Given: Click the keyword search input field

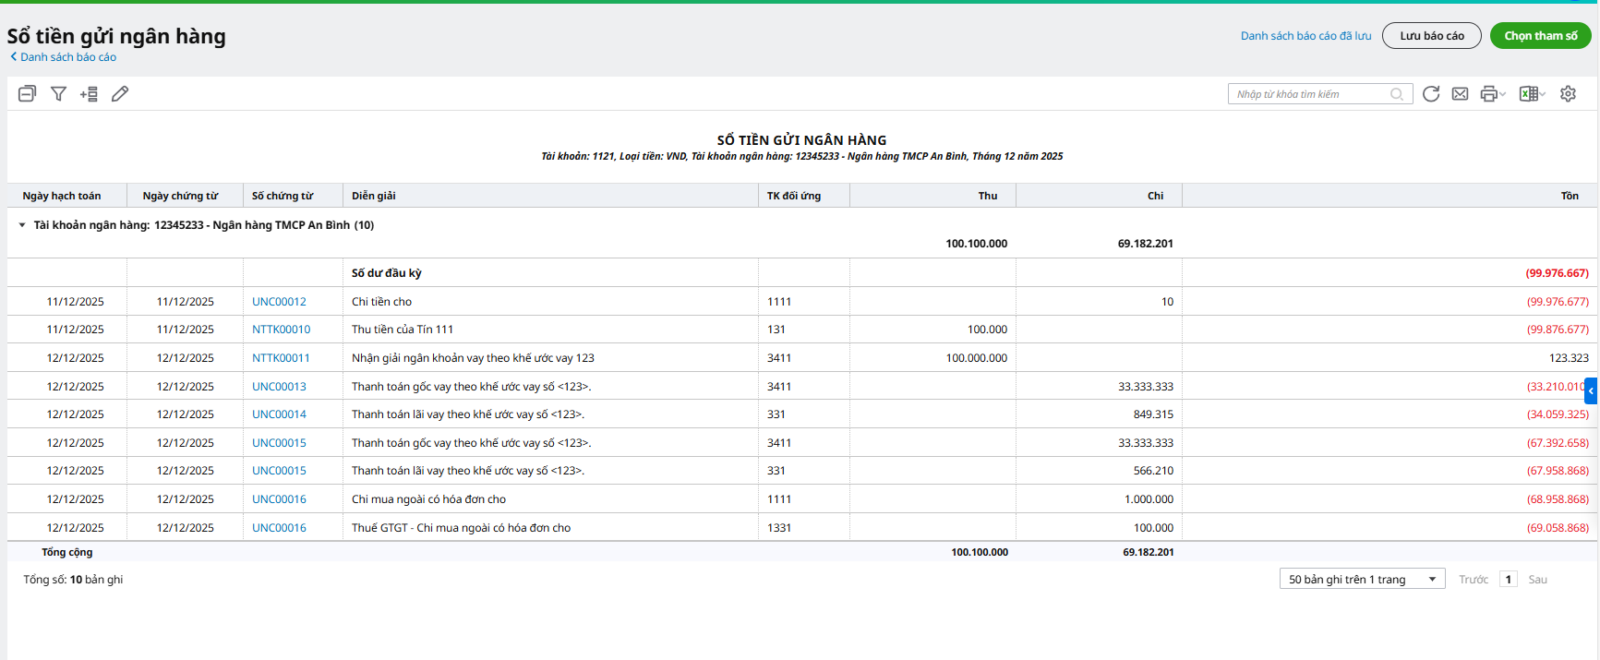Looking at the screenshot, I should (x=1310, y=94).
